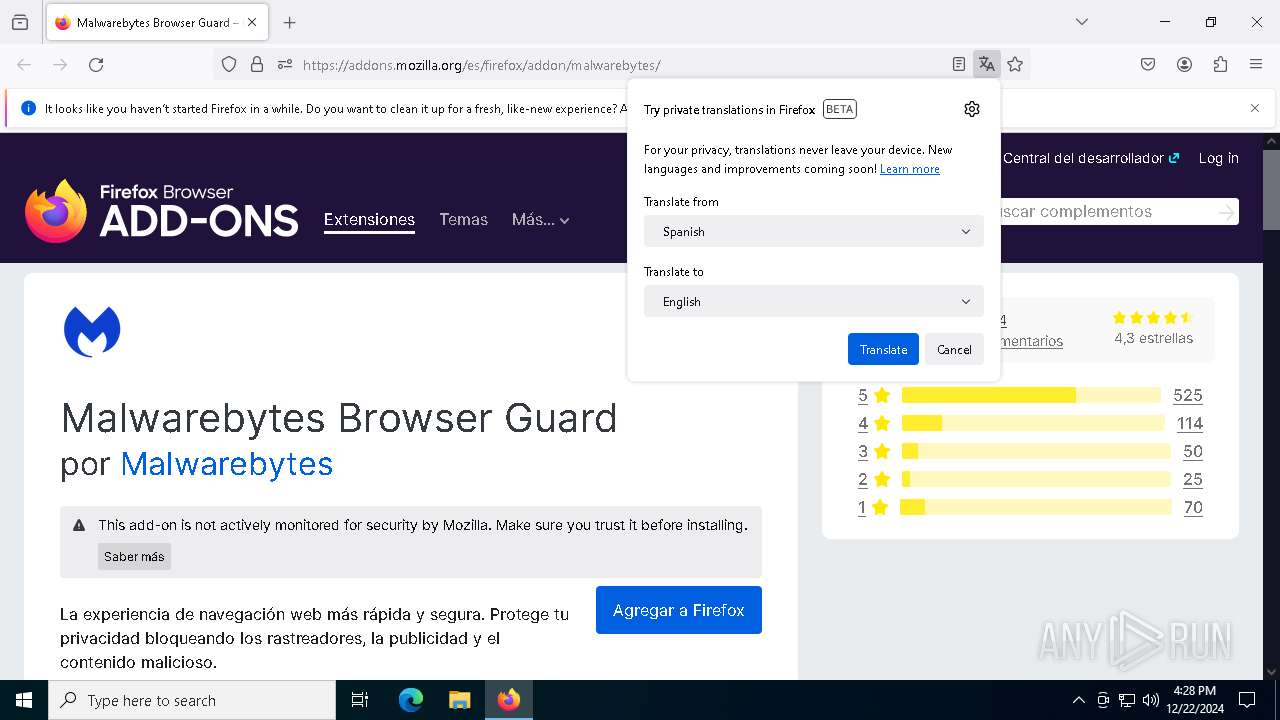Click the translate page icon
Viewport: 1280px width, 720px height.
(x=987, y=65)
